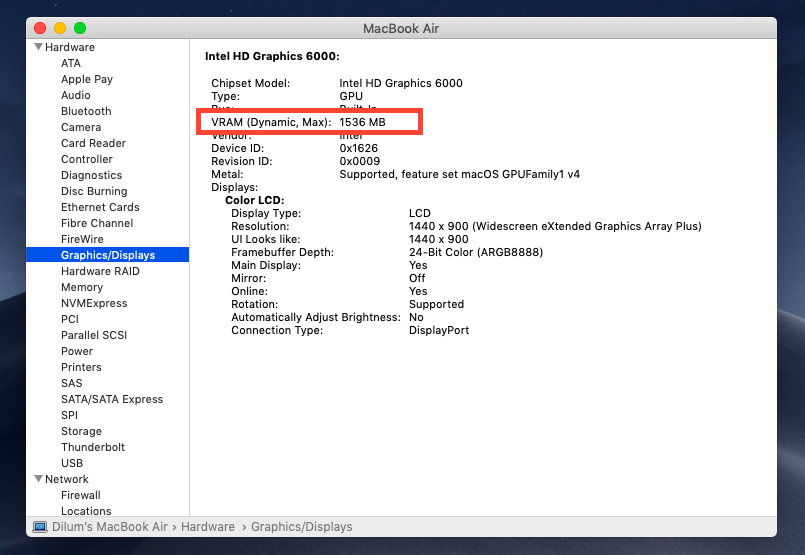Click the green zoom window button
805x555 pixels.
(x=80, y=28)
